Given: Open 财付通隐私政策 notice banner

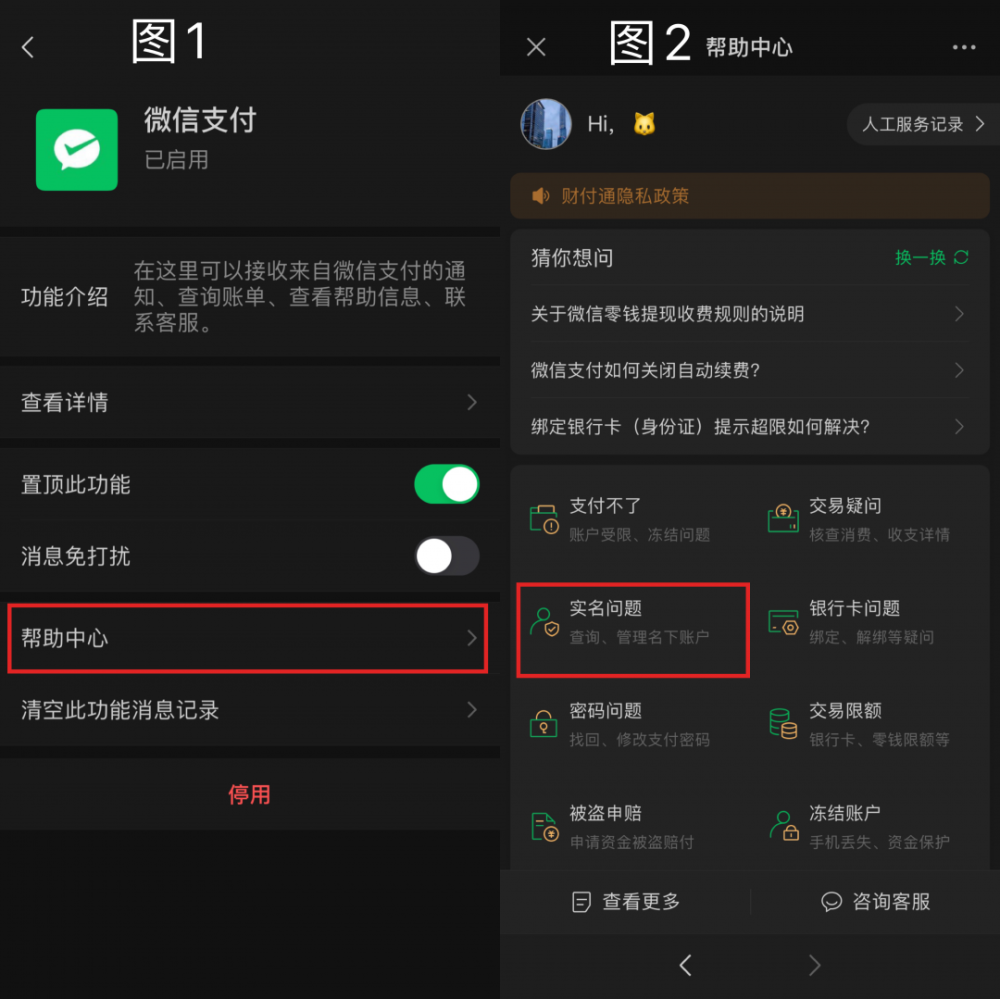Looking at the screenshot, I should [x=749, y=196].
